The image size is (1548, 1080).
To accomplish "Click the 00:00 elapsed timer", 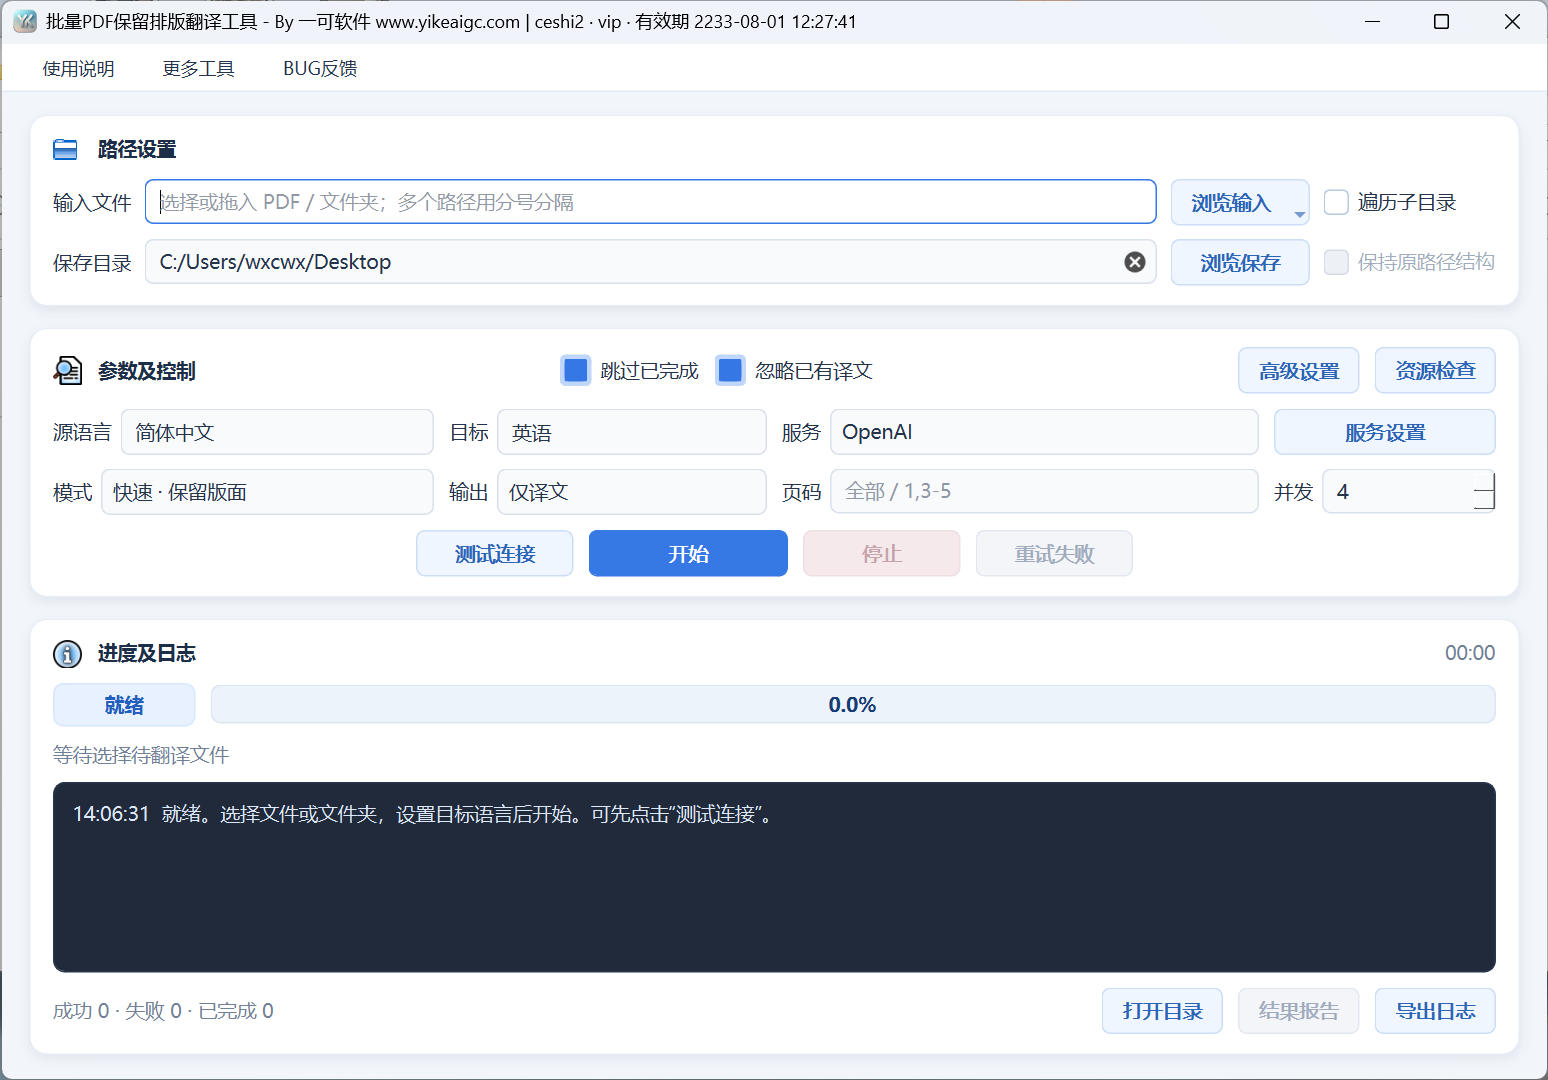I will 1470,653.
